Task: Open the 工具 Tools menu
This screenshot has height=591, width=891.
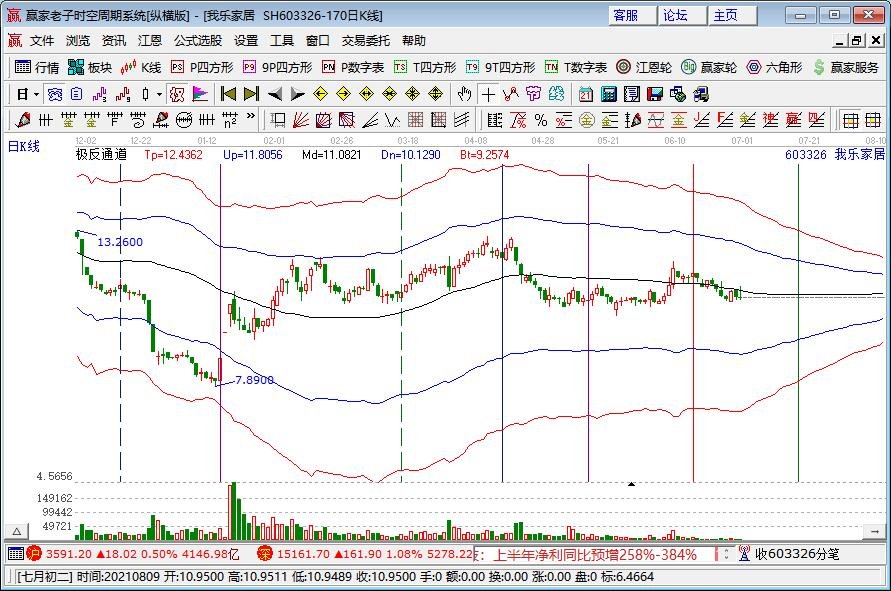Action: [x=284, y=40]
